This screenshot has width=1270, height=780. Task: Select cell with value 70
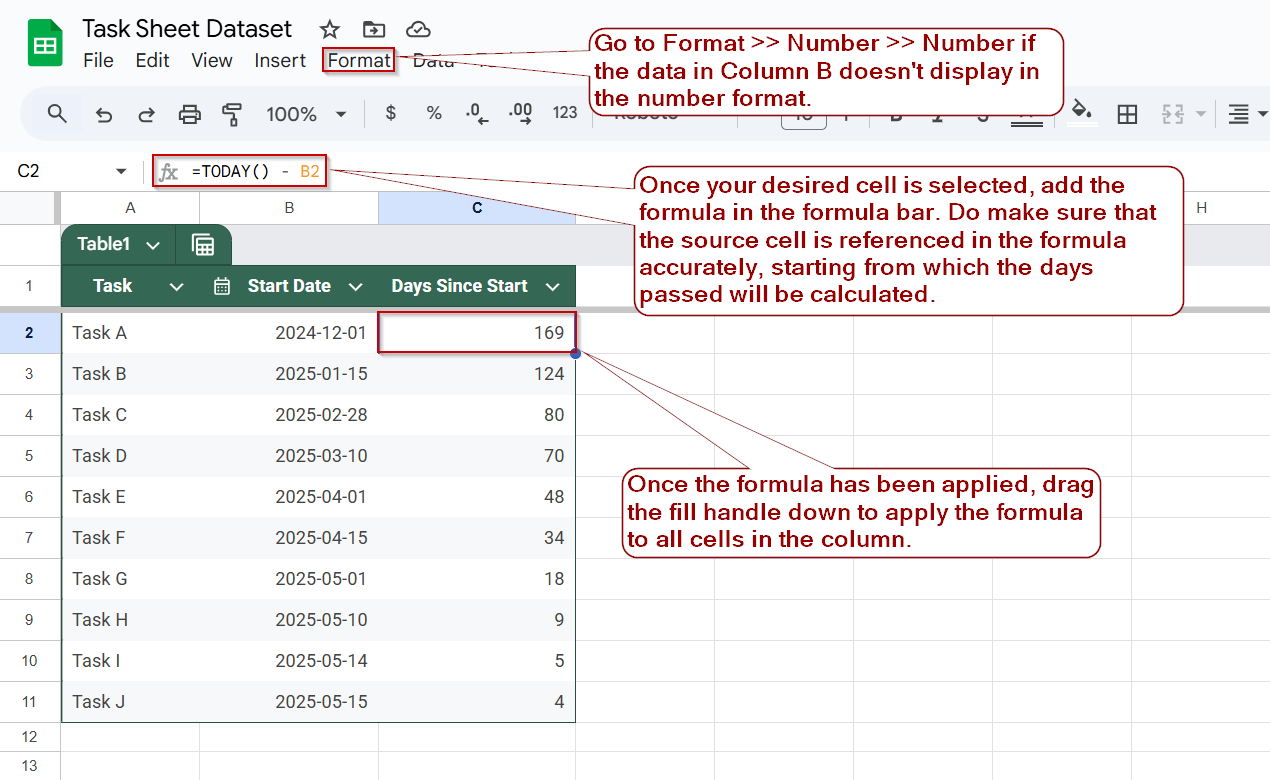[x=477, y=456]
